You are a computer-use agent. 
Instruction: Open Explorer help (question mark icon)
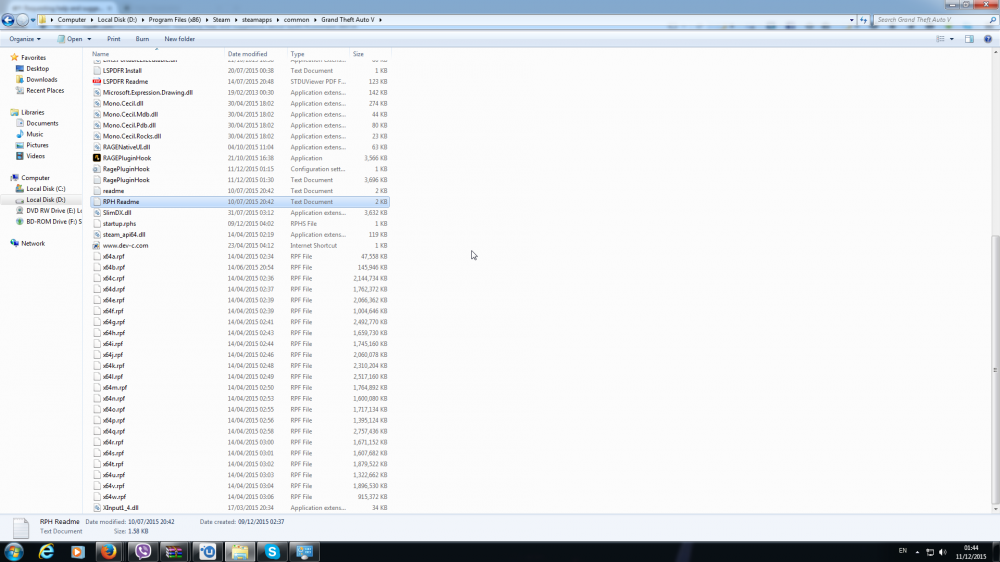[x=988, y=39]
